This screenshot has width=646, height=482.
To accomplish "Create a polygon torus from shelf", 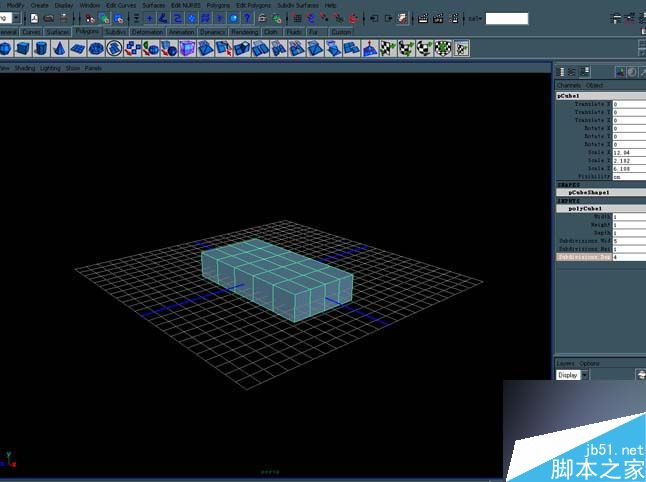I will (x=96, y=49).
